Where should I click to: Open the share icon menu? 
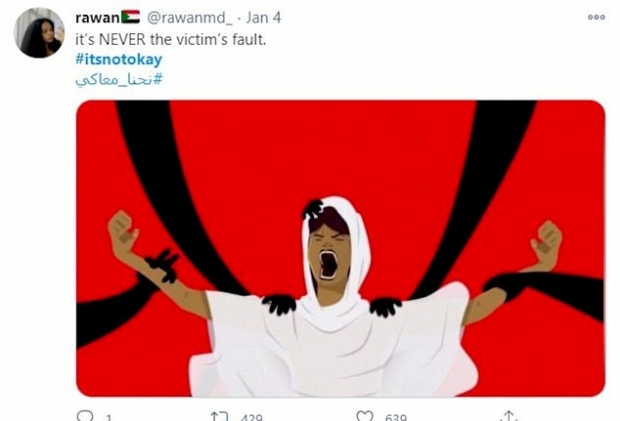pos(508,416)
